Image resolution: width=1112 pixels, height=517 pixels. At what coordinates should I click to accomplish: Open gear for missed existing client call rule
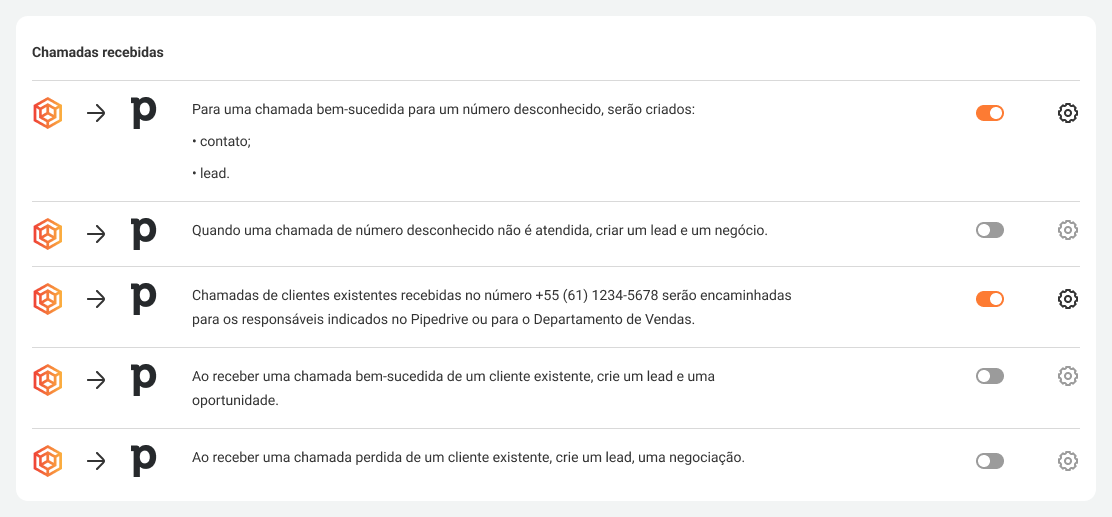click(x=1067, y=461)
